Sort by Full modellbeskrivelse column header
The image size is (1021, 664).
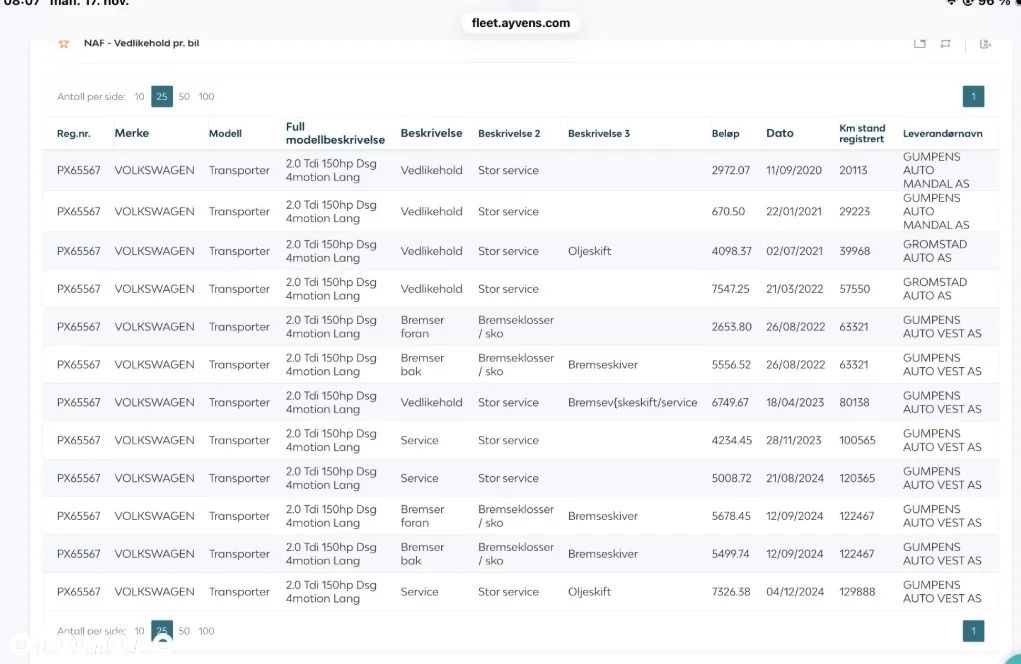coord(335,133)
